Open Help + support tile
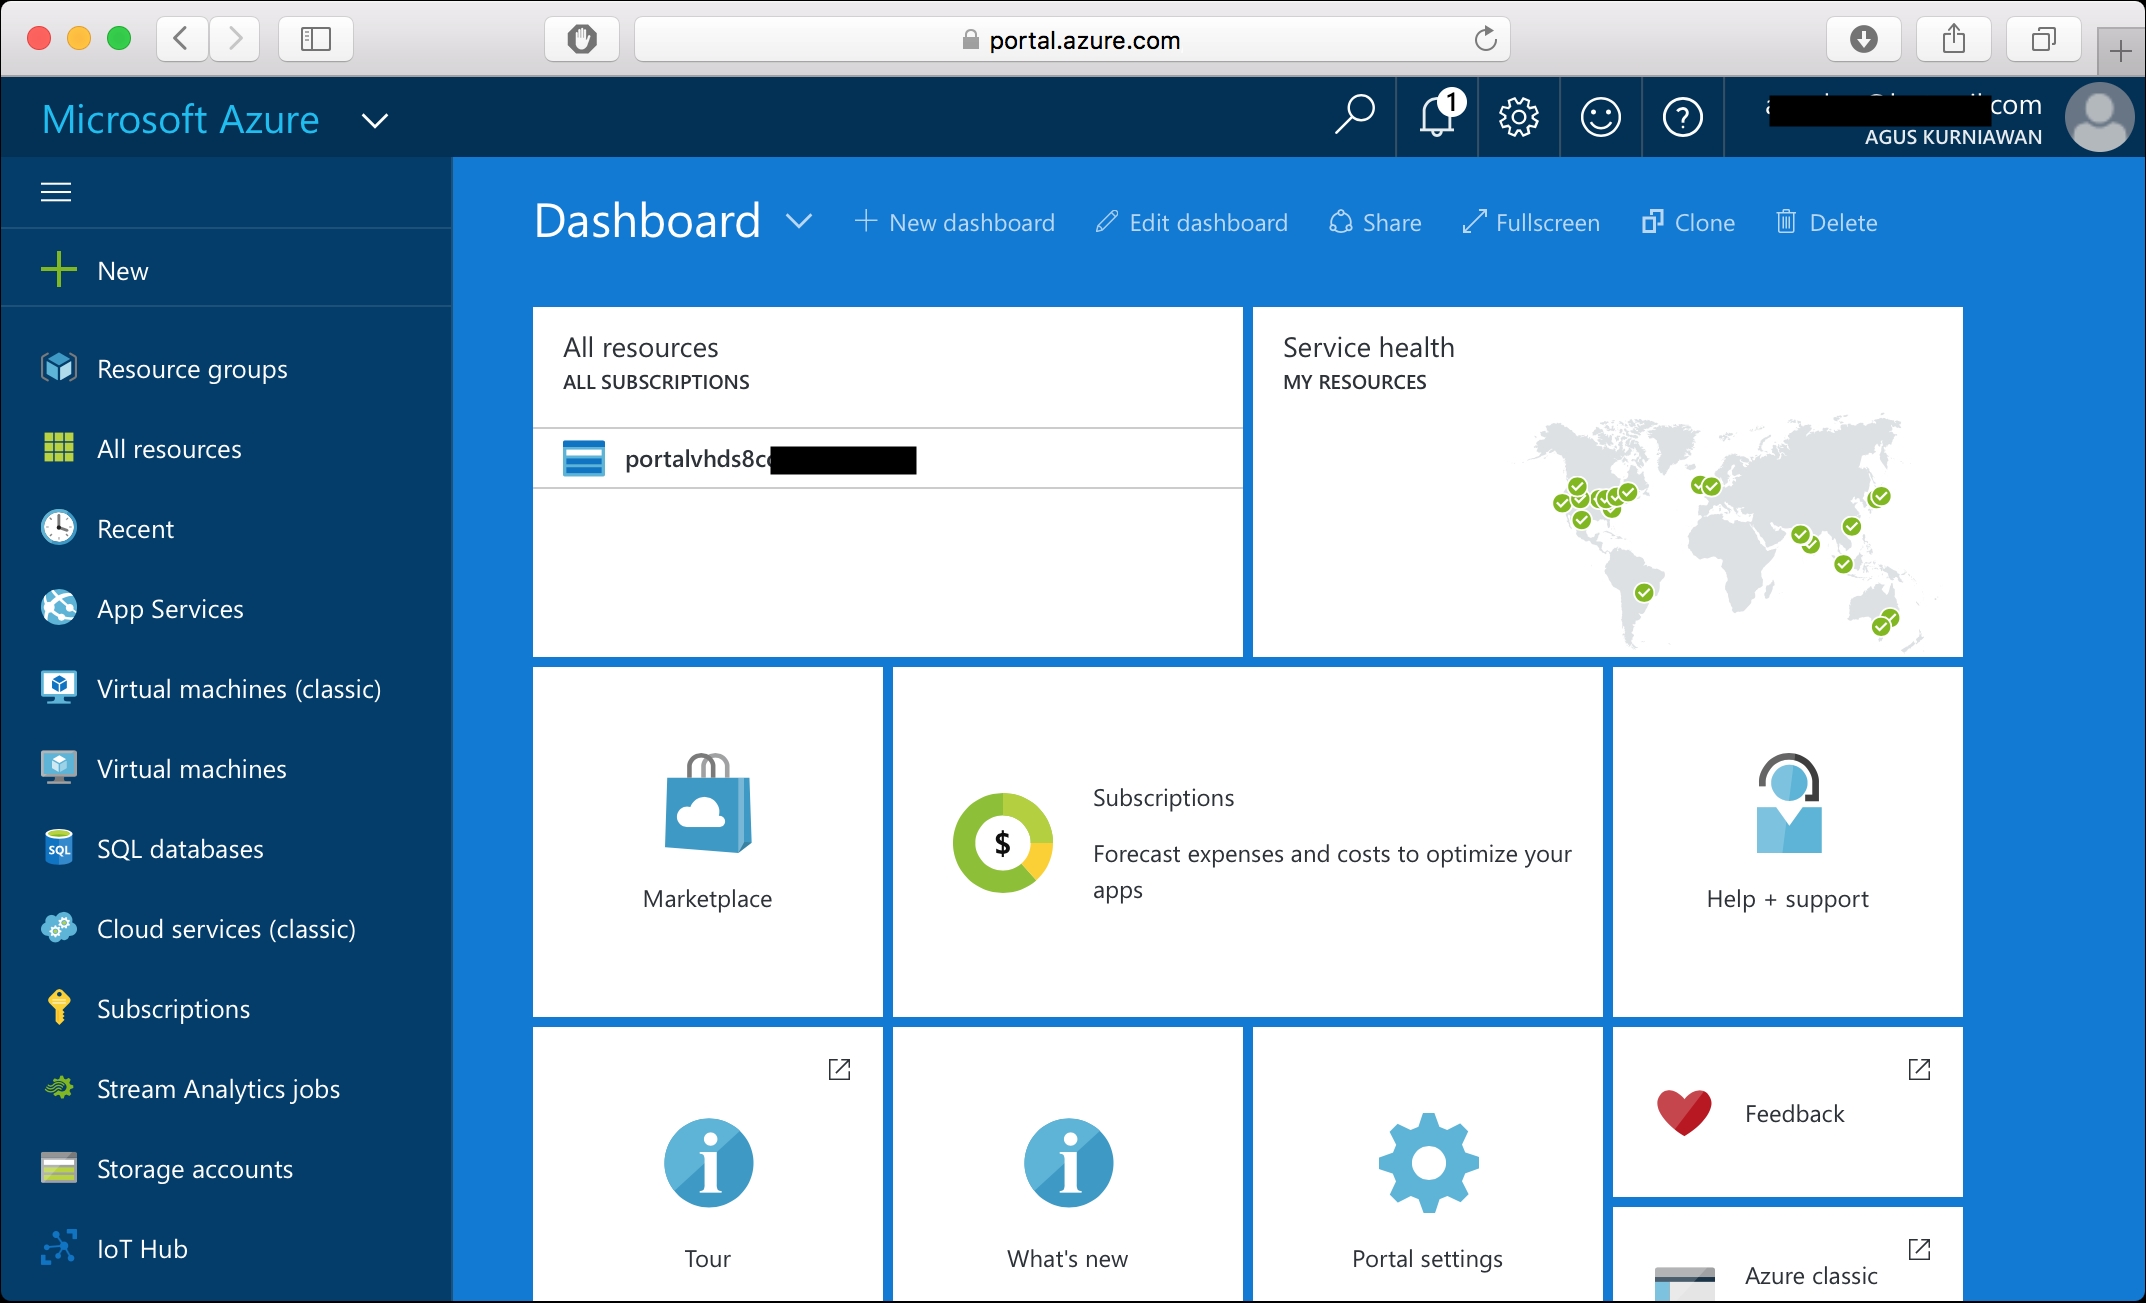This screenshot has height=1303, width=2146. (x=1788, y=842)
